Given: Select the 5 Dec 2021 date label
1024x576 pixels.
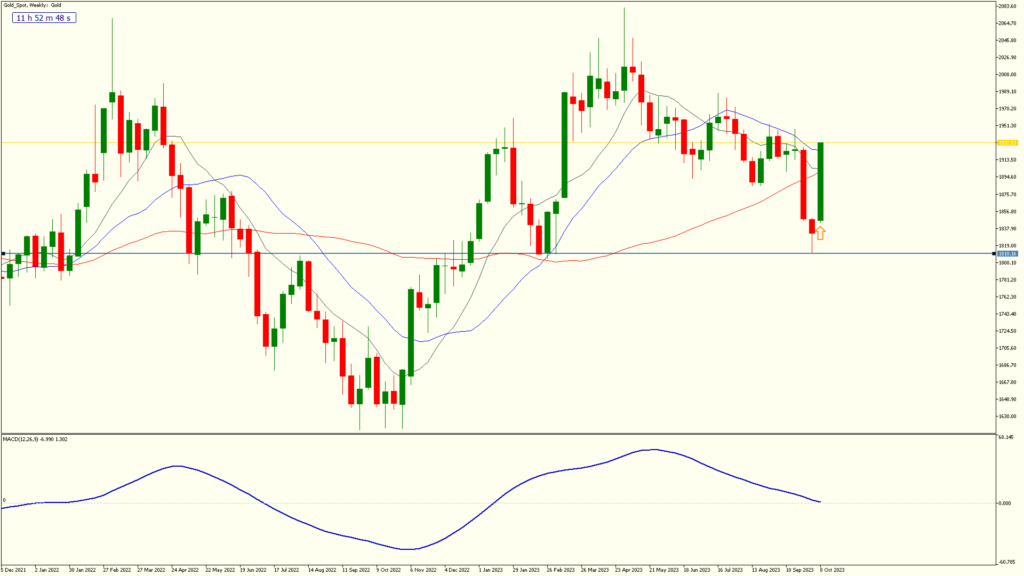Looking at the screenshot, I should pos(14,567).
